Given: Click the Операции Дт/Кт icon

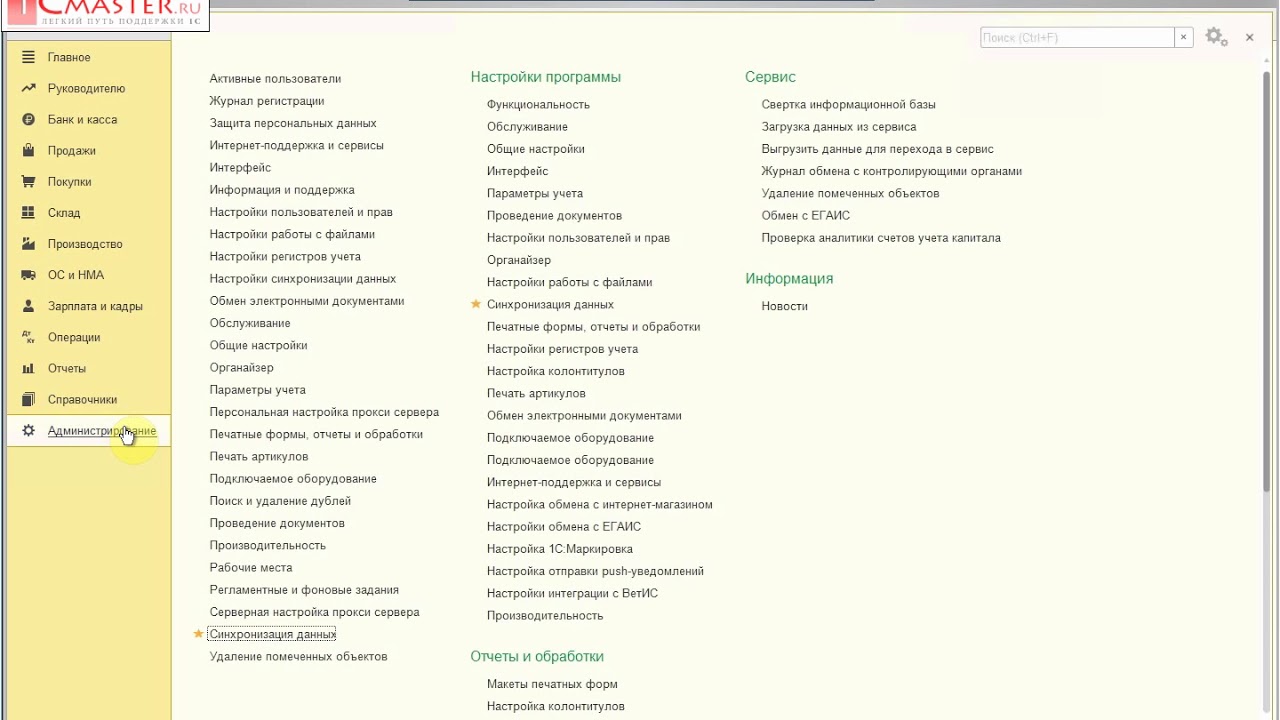Looking at the screenshot, I should 28,337.
